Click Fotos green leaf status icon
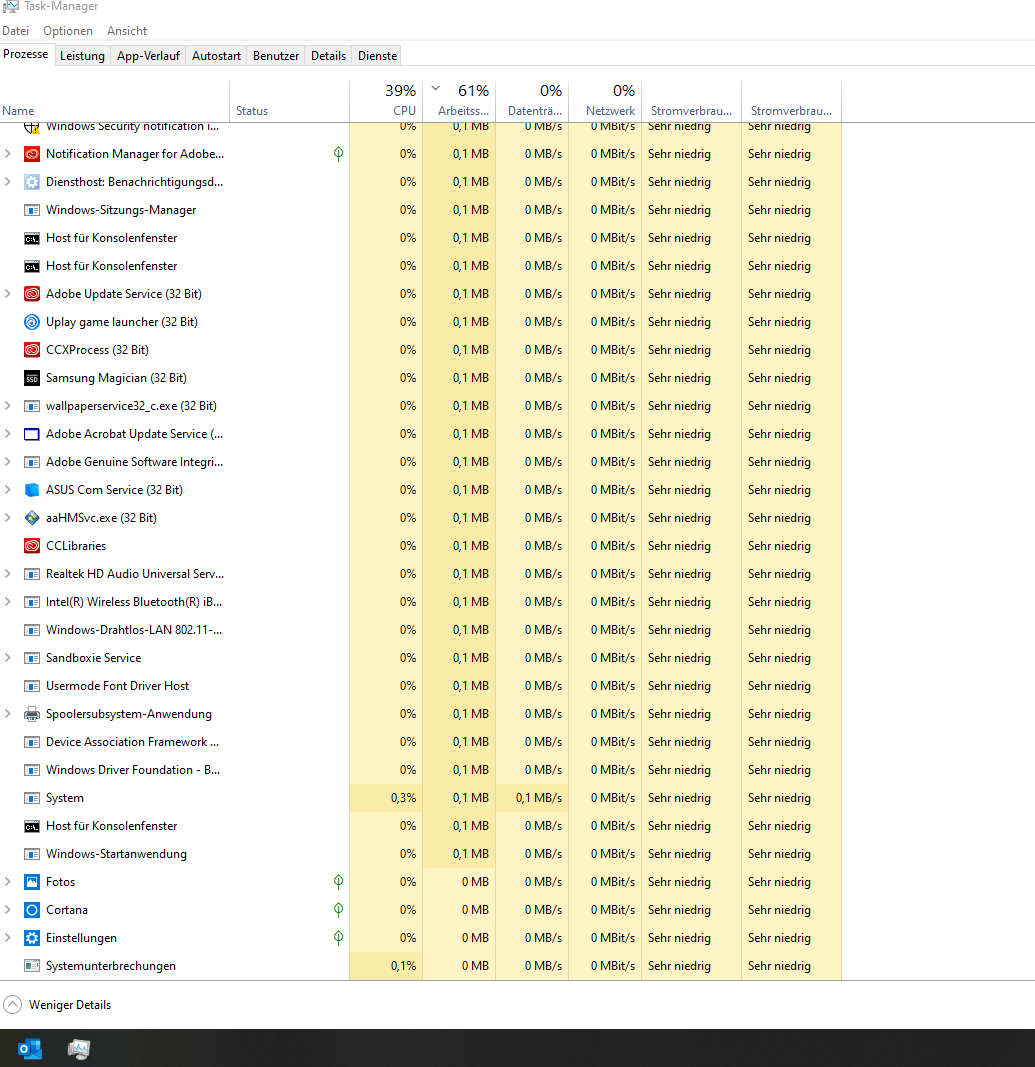Image resolution: width=1035 pixels, height=1067 pixels. coord(338,882)
